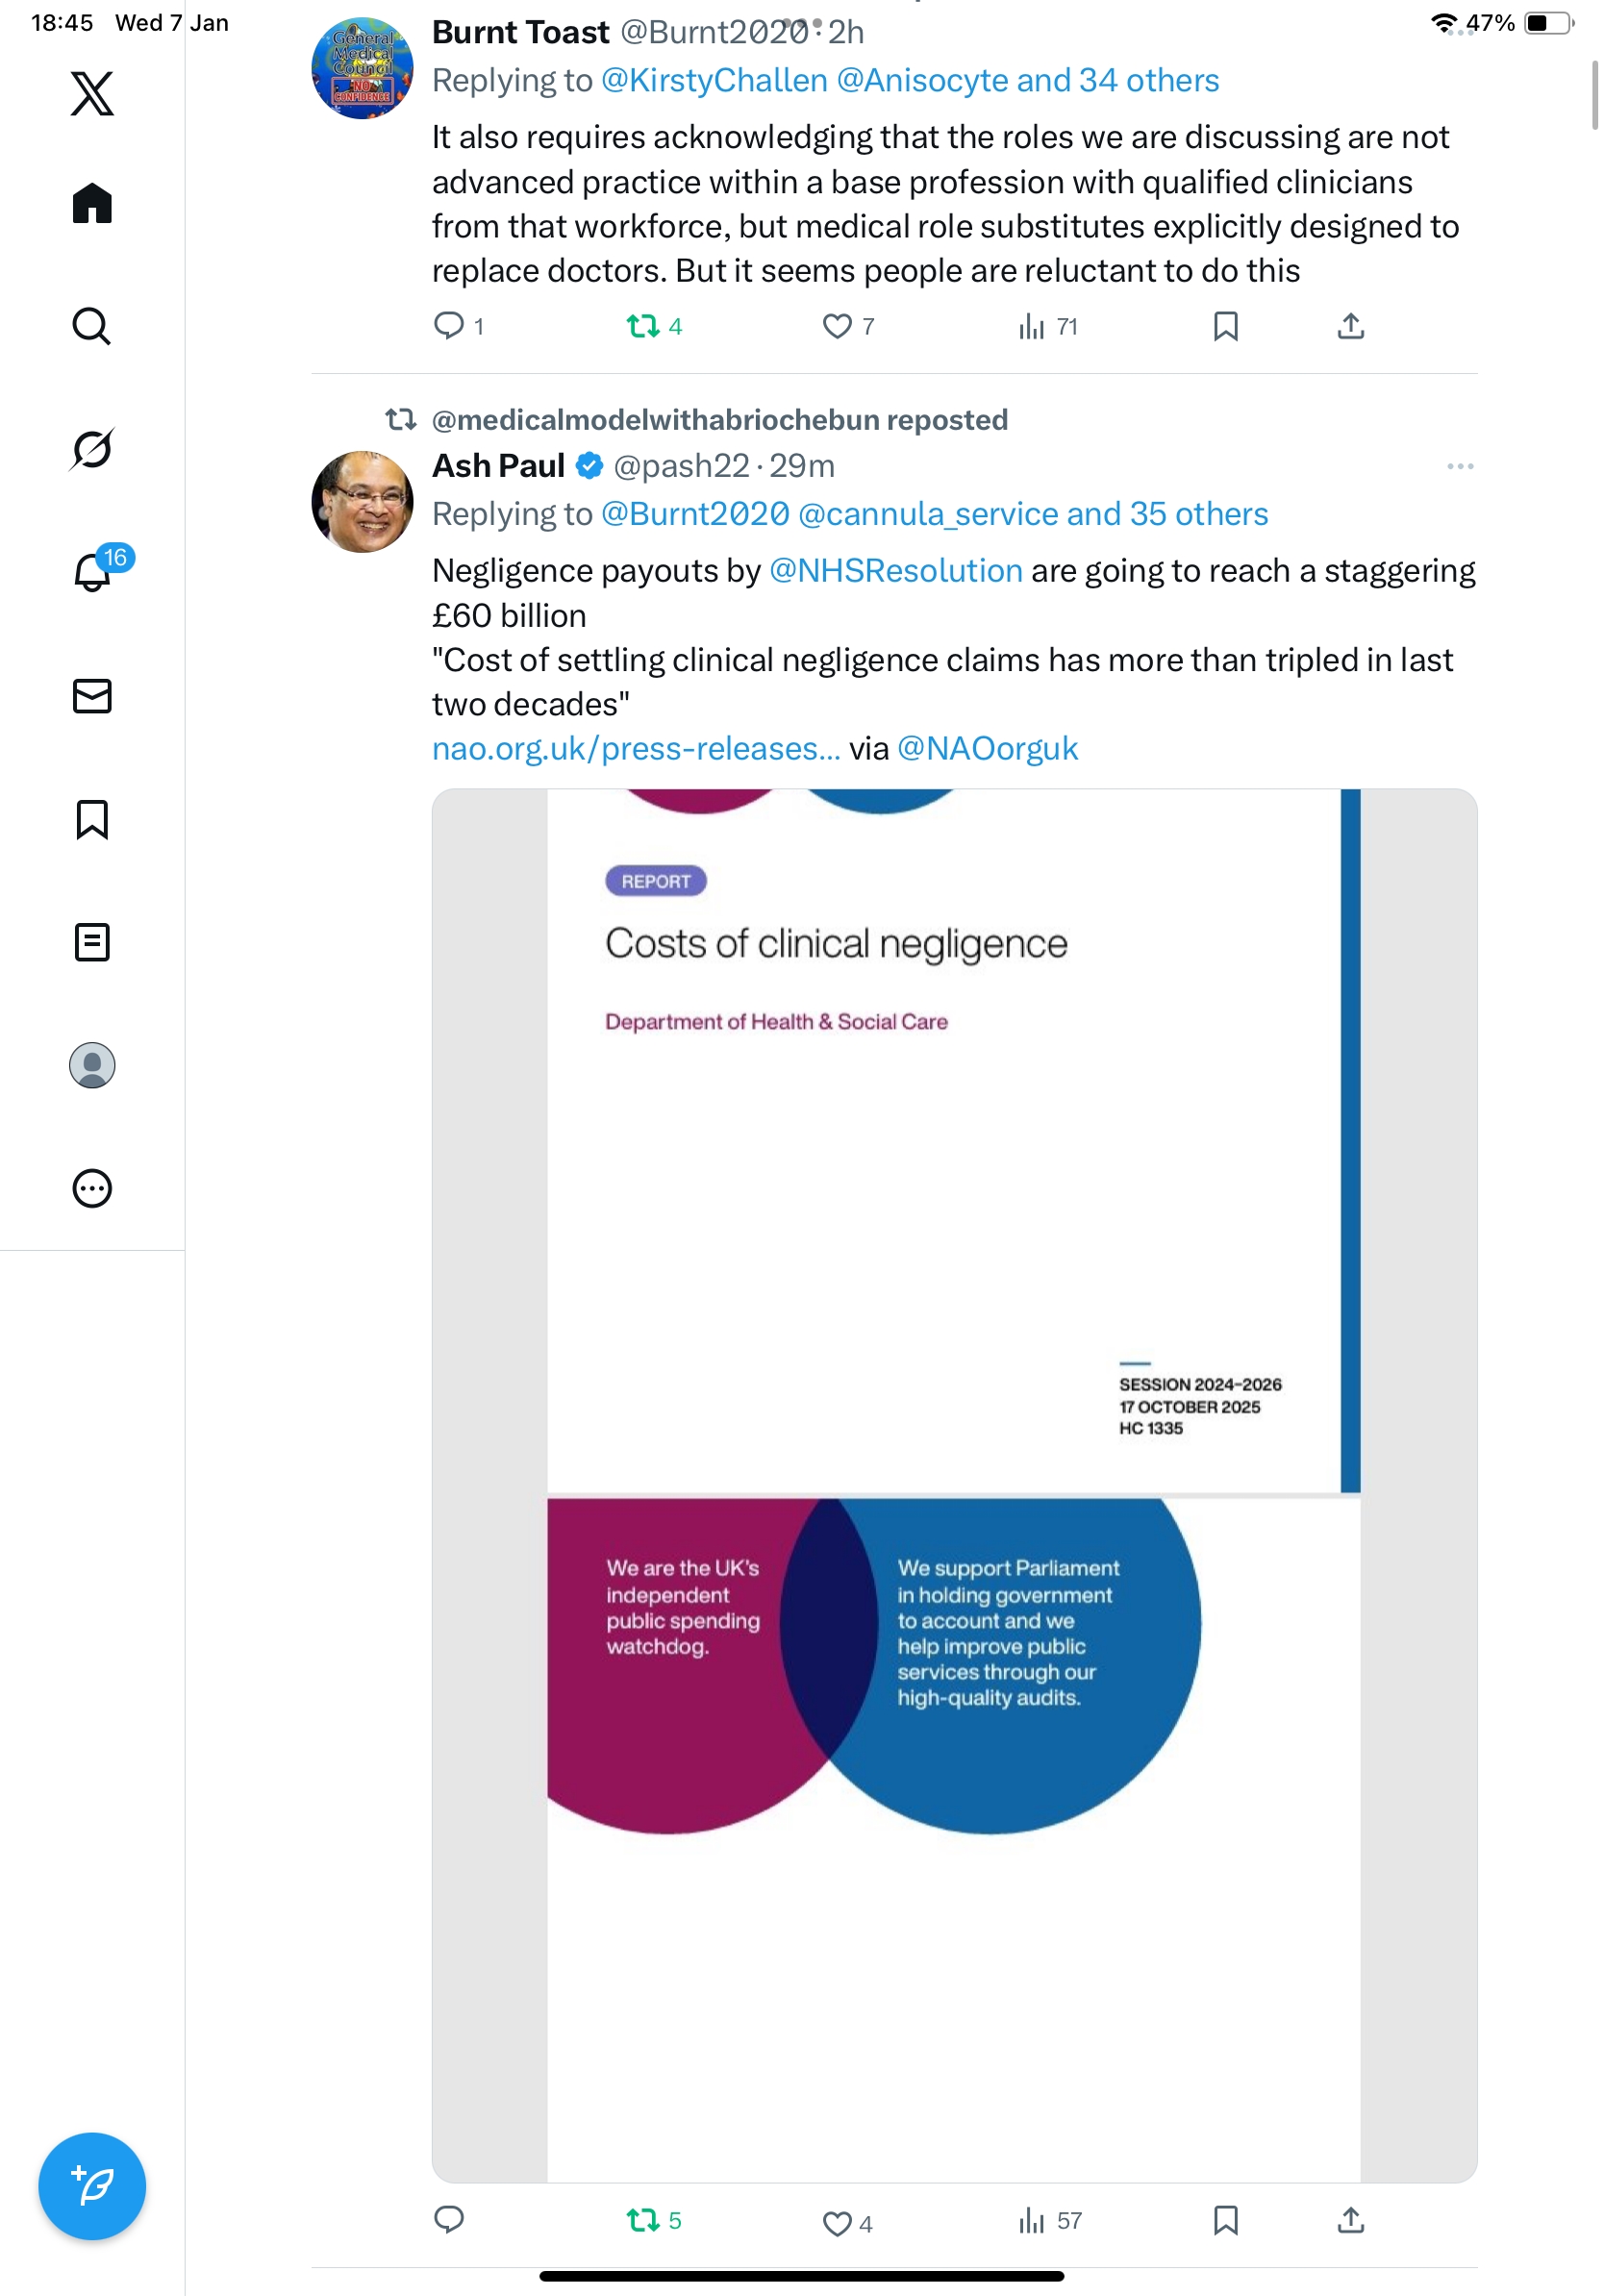The width and height of the screenshot is (1604, 2296).
Task: Open Bookmarks in the sidebar
Action: pos(92,819)
